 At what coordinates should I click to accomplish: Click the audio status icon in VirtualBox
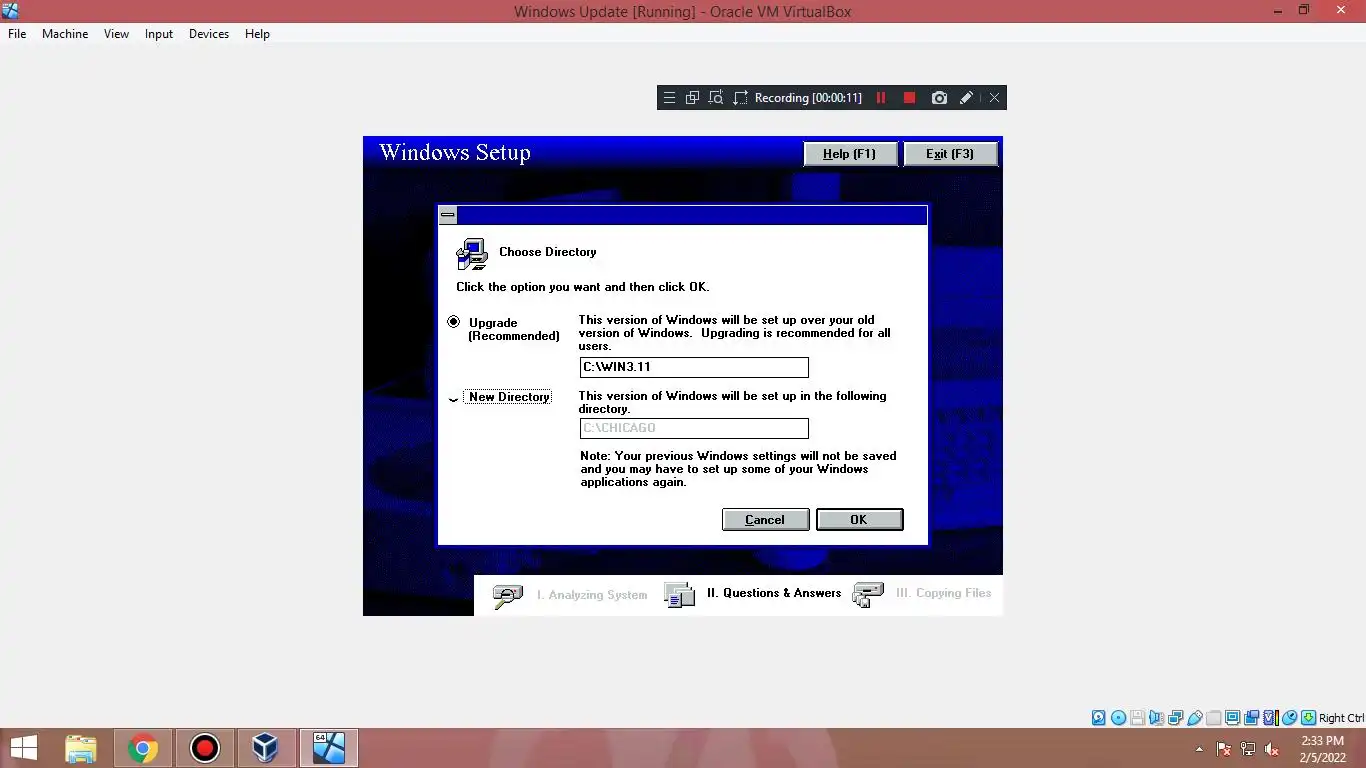tap(1157, 718)
